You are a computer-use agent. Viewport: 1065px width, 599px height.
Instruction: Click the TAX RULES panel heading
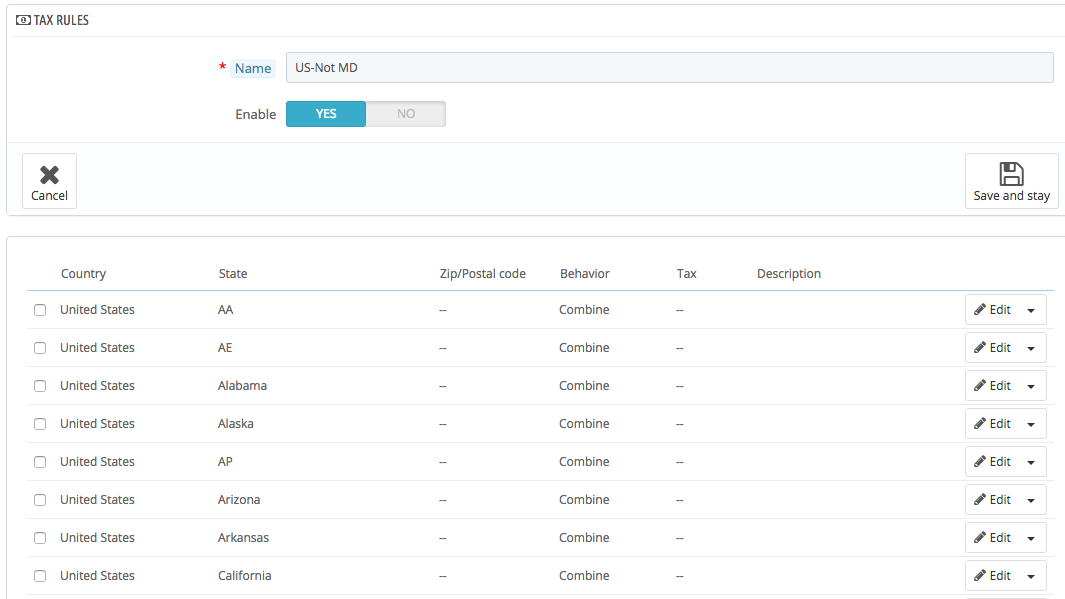pos(61,20)
